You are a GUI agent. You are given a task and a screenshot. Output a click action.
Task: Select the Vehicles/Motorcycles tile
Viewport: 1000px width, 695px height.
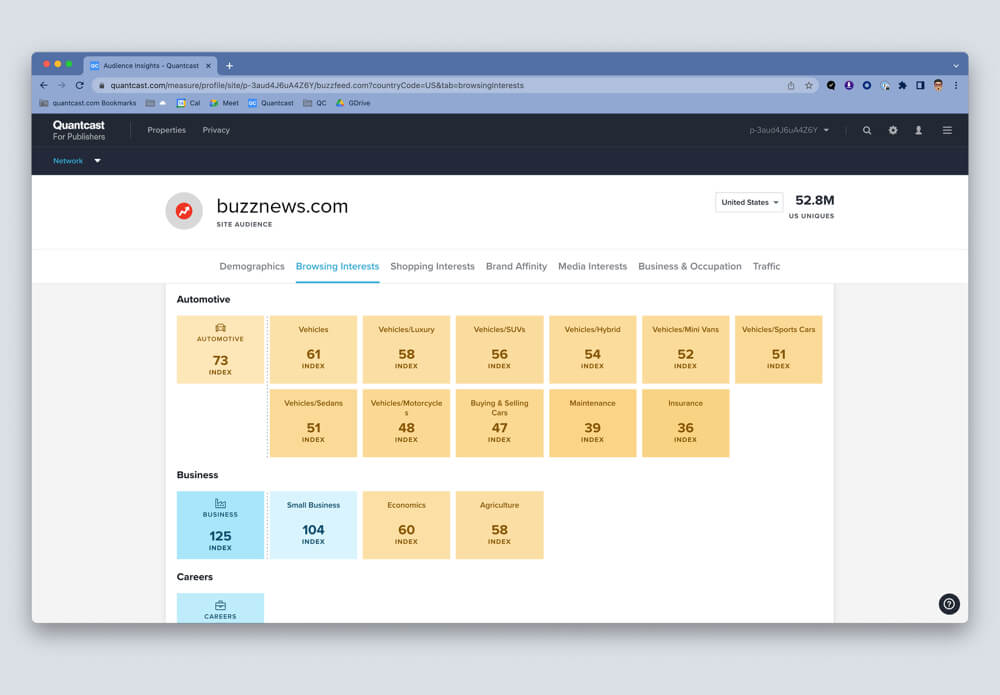tap(406, 423)
